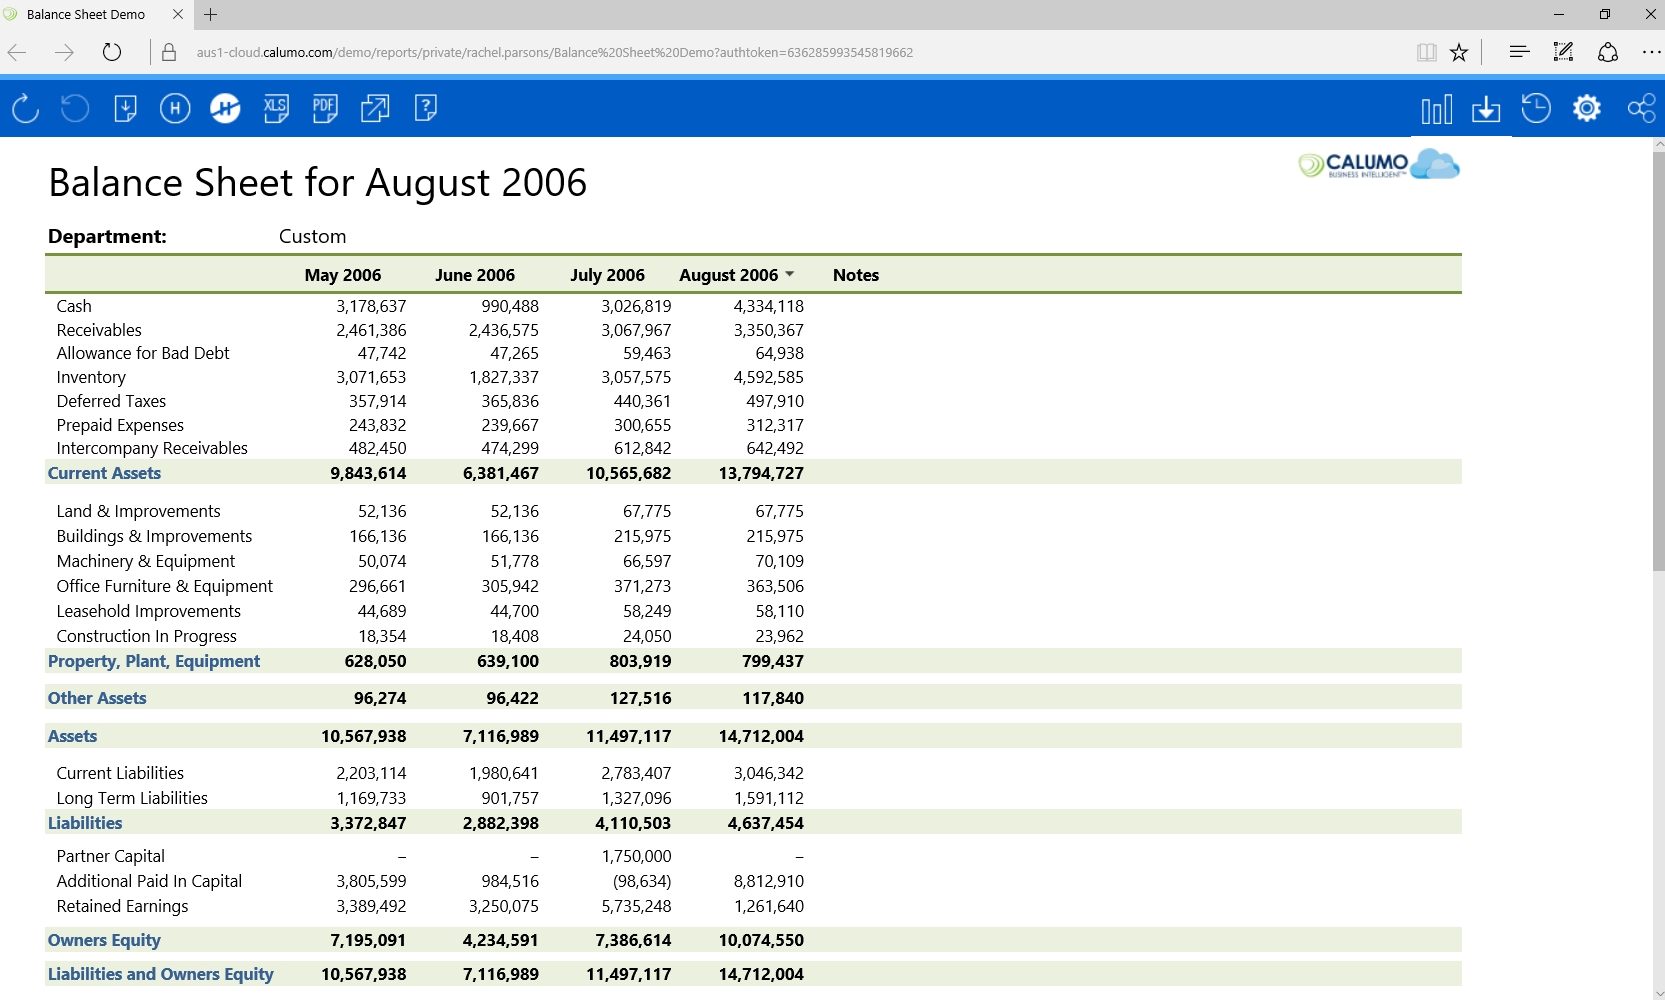The width and height of the screenshot is (1665, 1001).
Task: Click the circled H icon
Action: (x=175, y=108)
